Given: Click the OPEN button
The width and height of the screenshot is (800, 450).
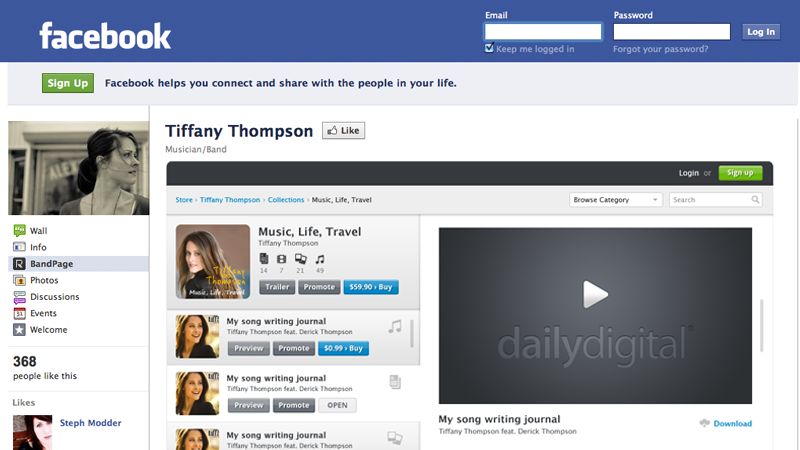Looking at the screenshot, I should pos(337,405).
